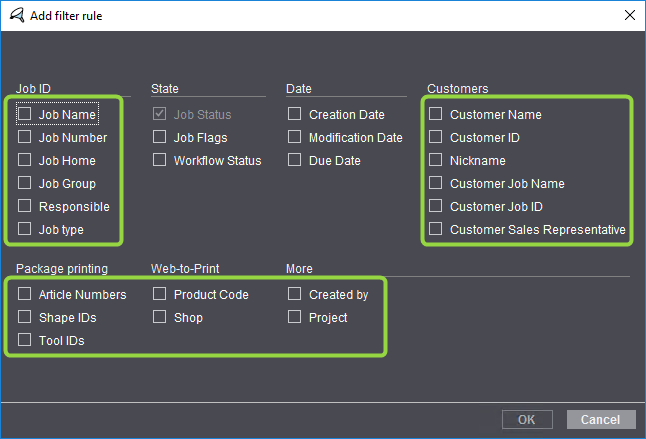Check the Modification Date box

pyautogui.click(x=295, y=137)
